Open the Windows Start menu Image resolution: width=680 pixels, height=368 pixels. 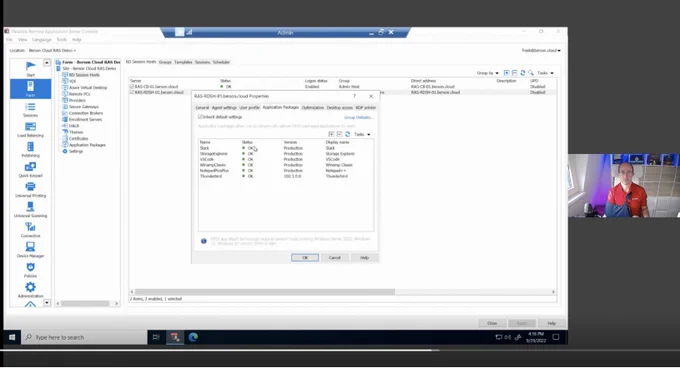[12, 337]
